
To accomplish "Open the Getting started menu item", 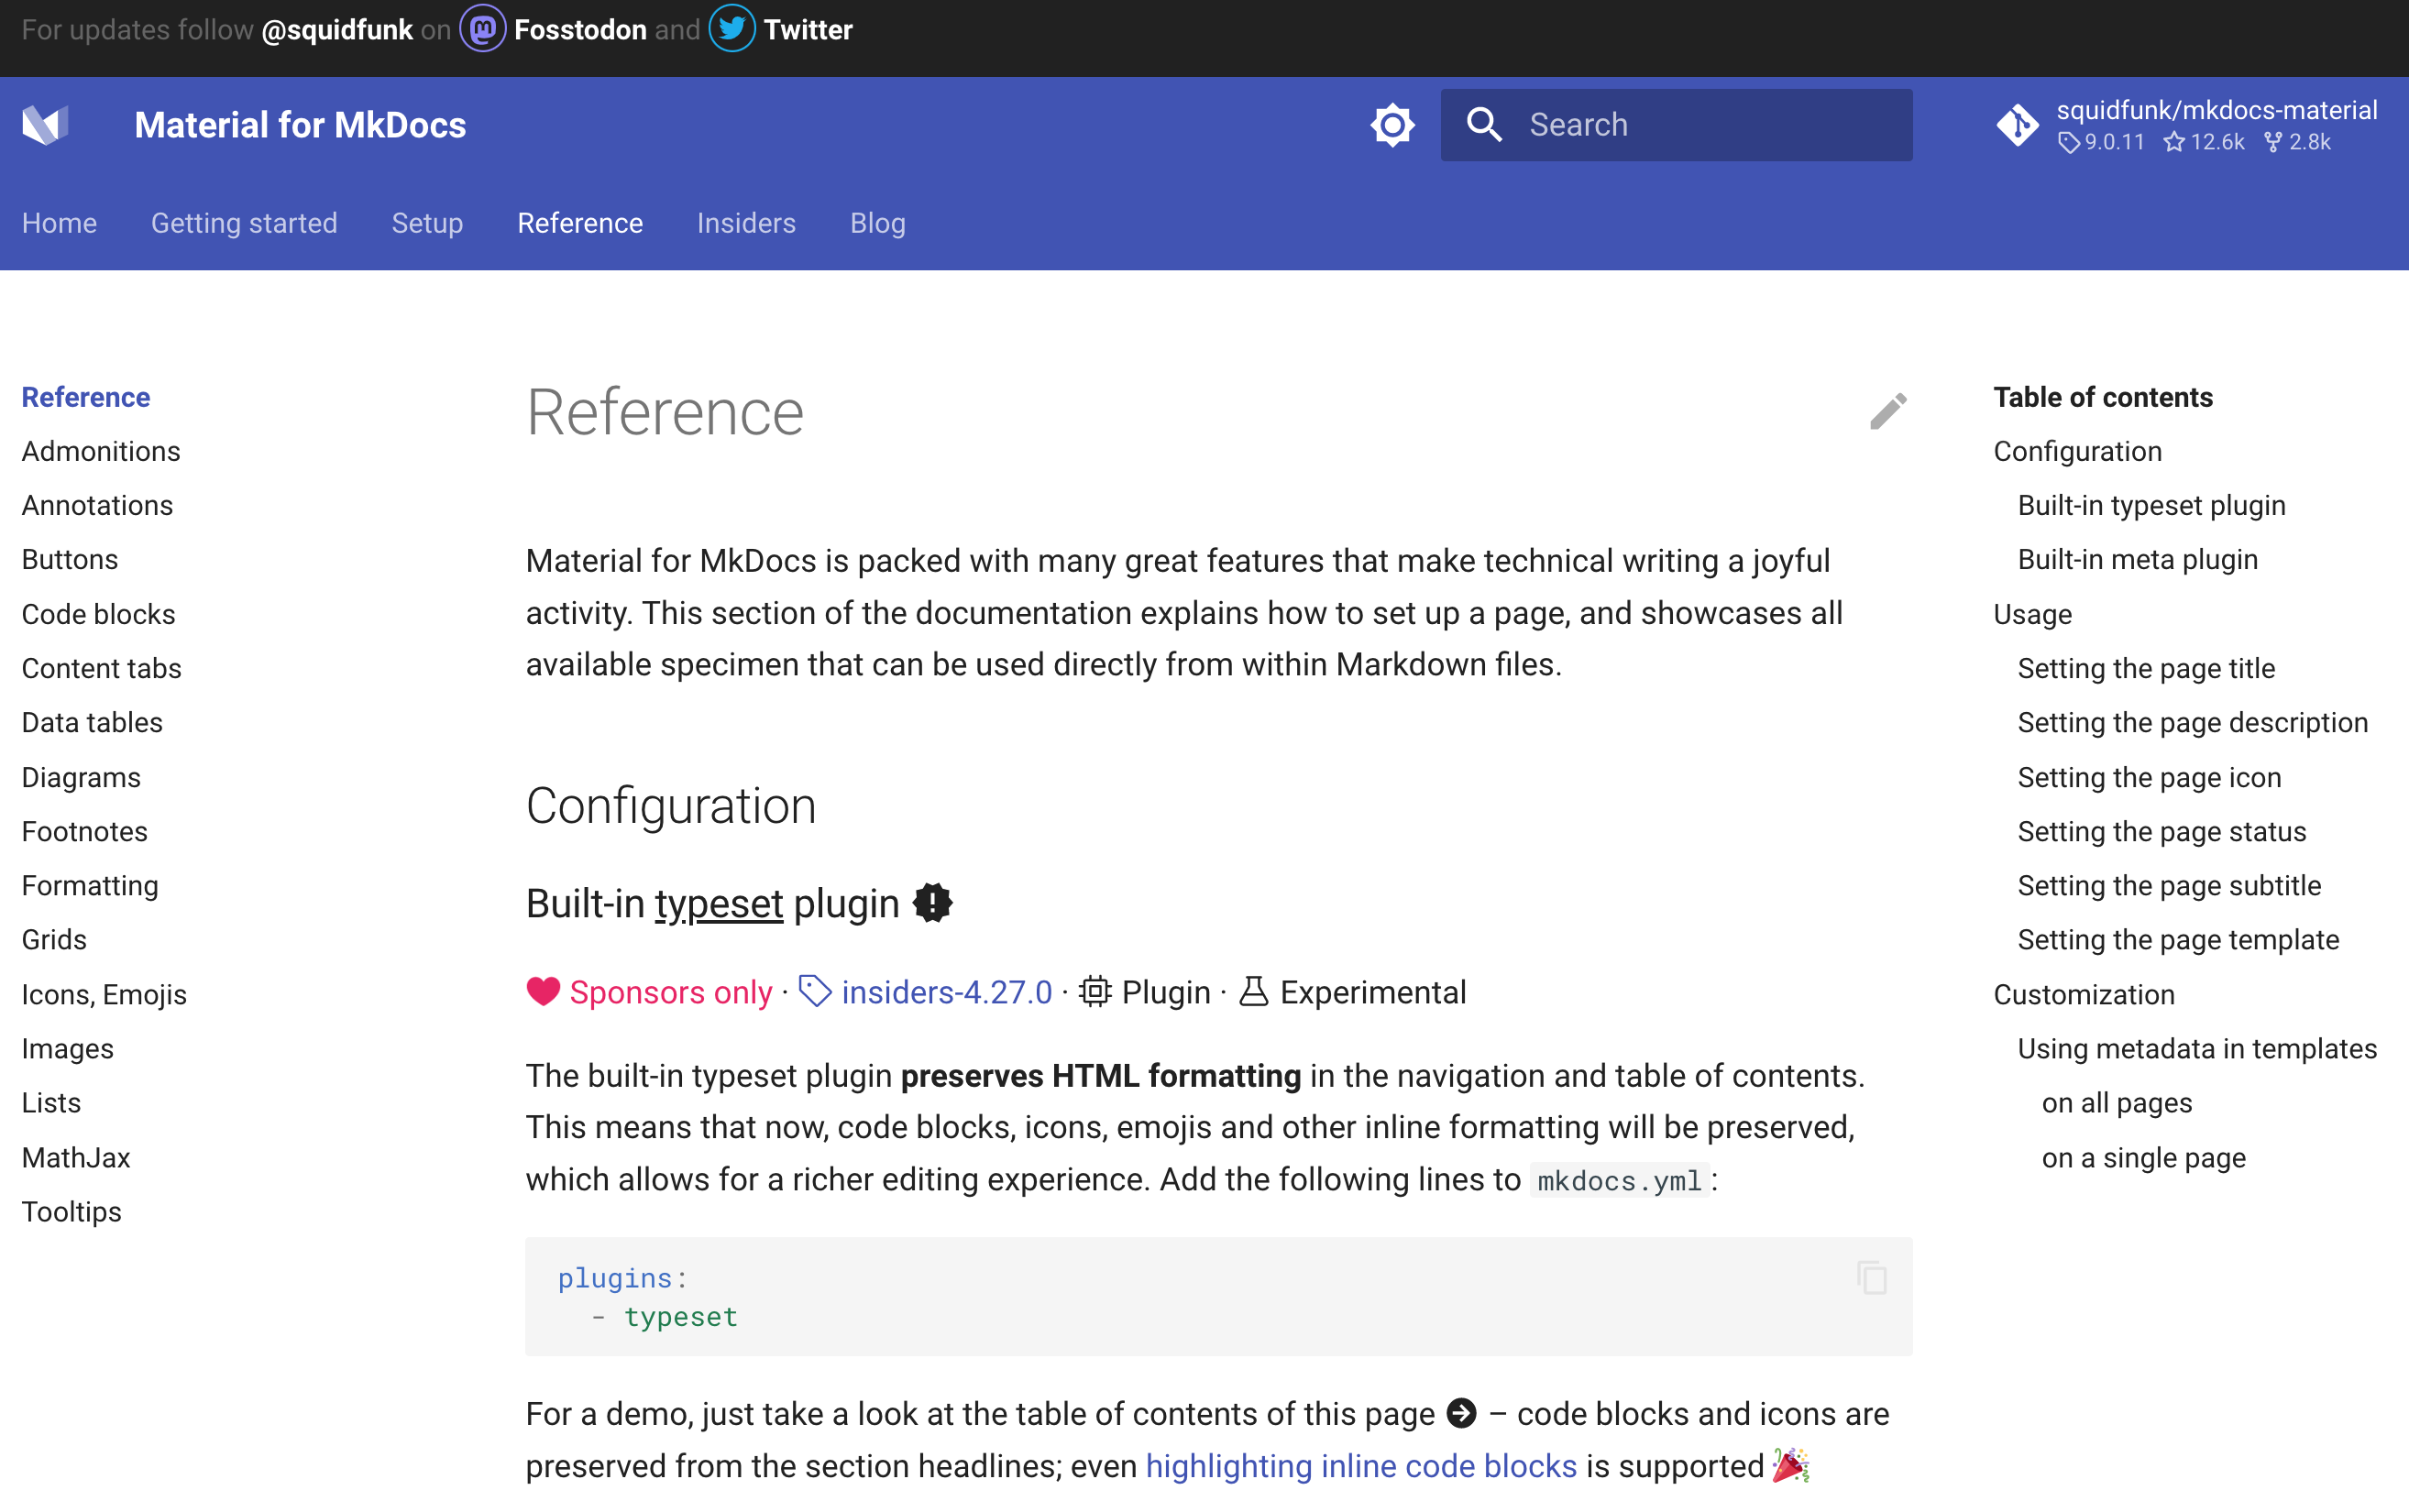I will point(244,223).
